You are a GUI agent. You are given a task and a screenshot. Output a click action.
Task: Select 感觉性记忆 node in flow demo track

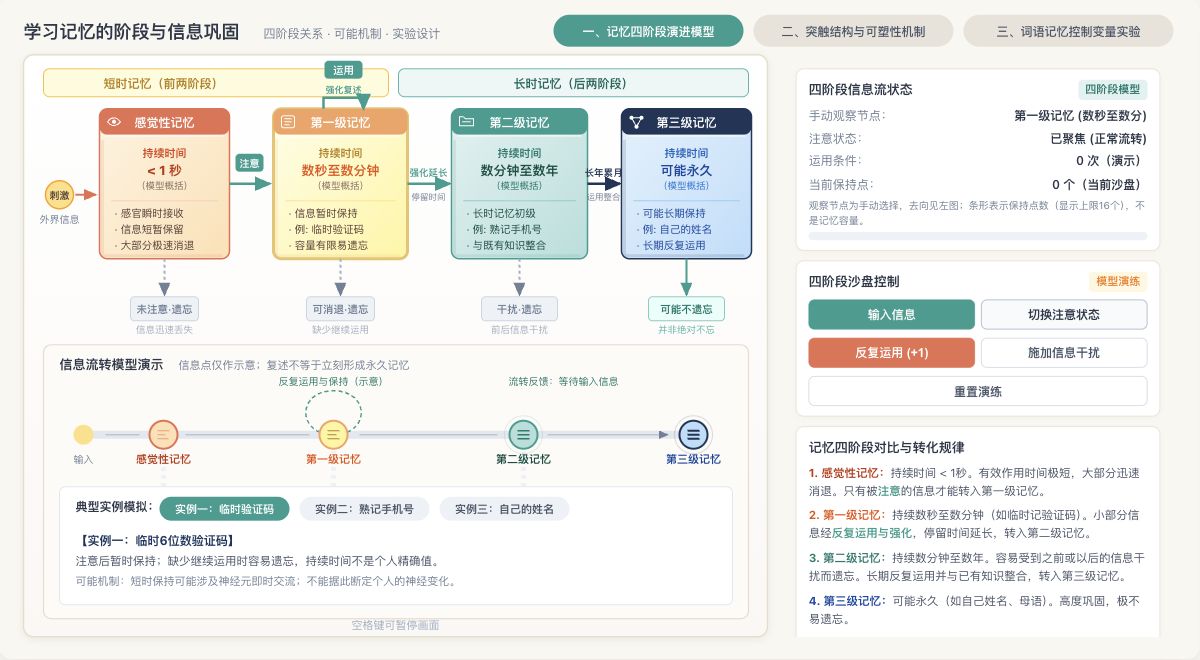pyautogui.click(x=163, y=435)
